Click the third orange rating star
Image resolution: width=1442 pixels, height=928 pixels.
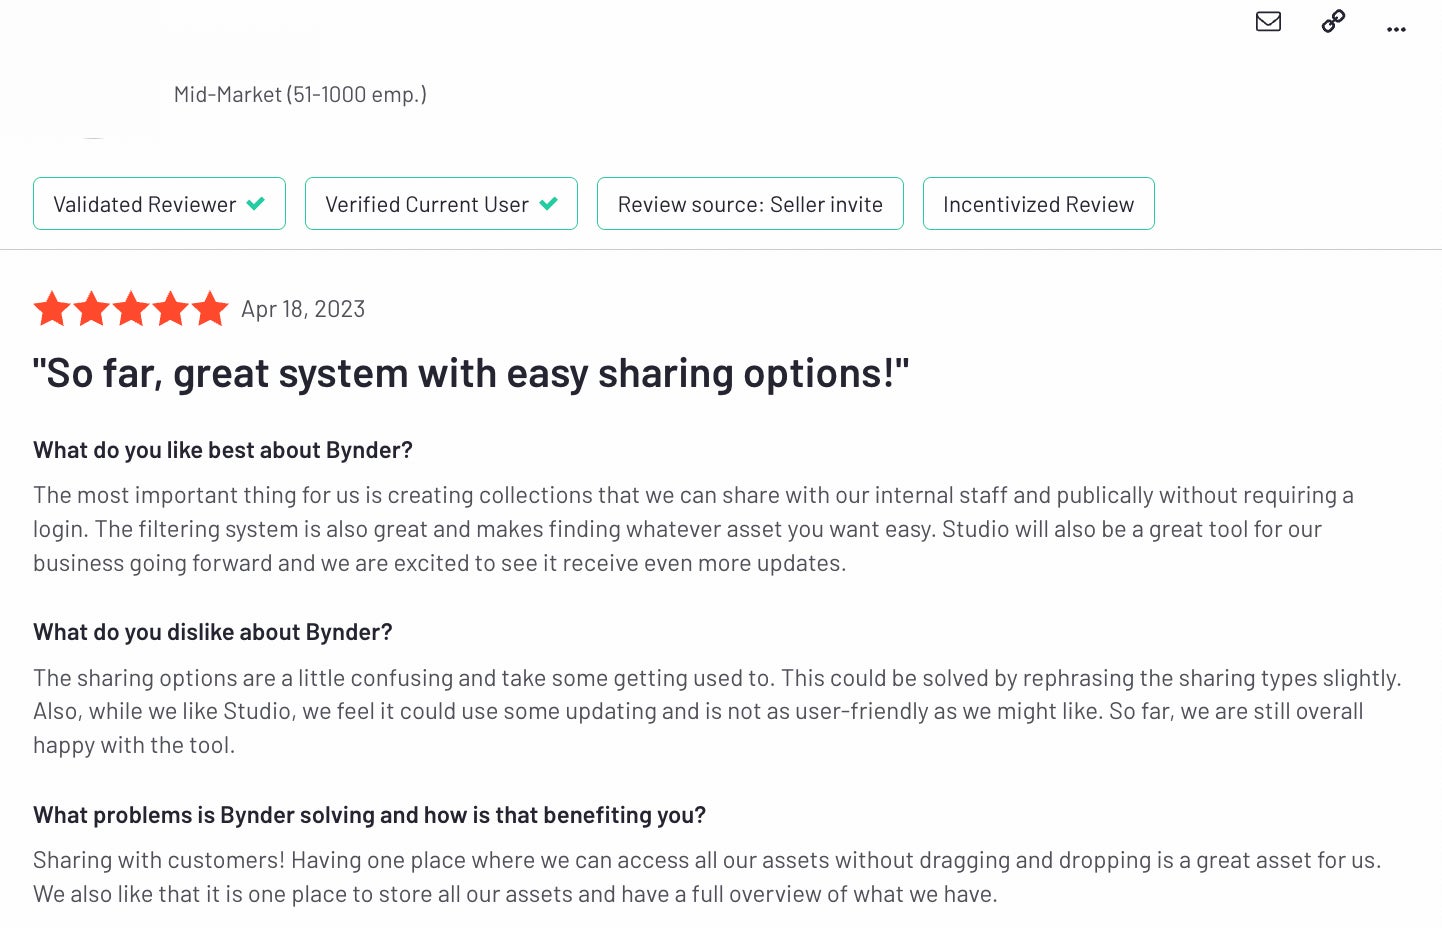click(x=131, y=309)
